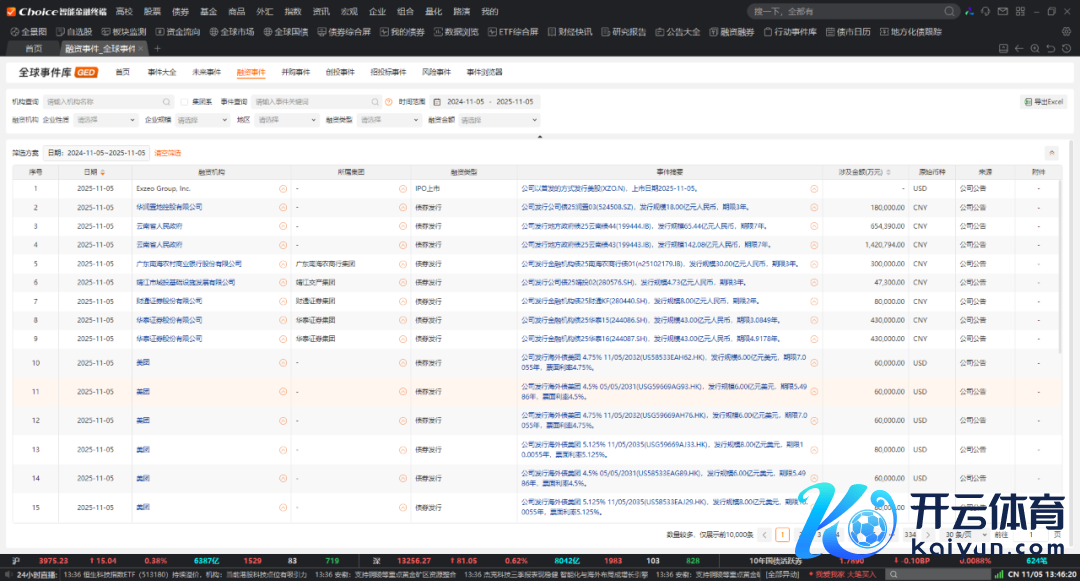Click the sort arrow on 日期 column
The height and width of the screenshot is (581, 1080).
pyautogui.click(x=103, y=172)
